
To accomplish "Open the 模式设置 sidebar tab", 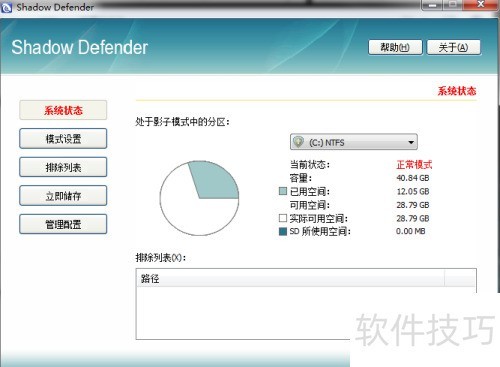I will [x=63, y=138].
